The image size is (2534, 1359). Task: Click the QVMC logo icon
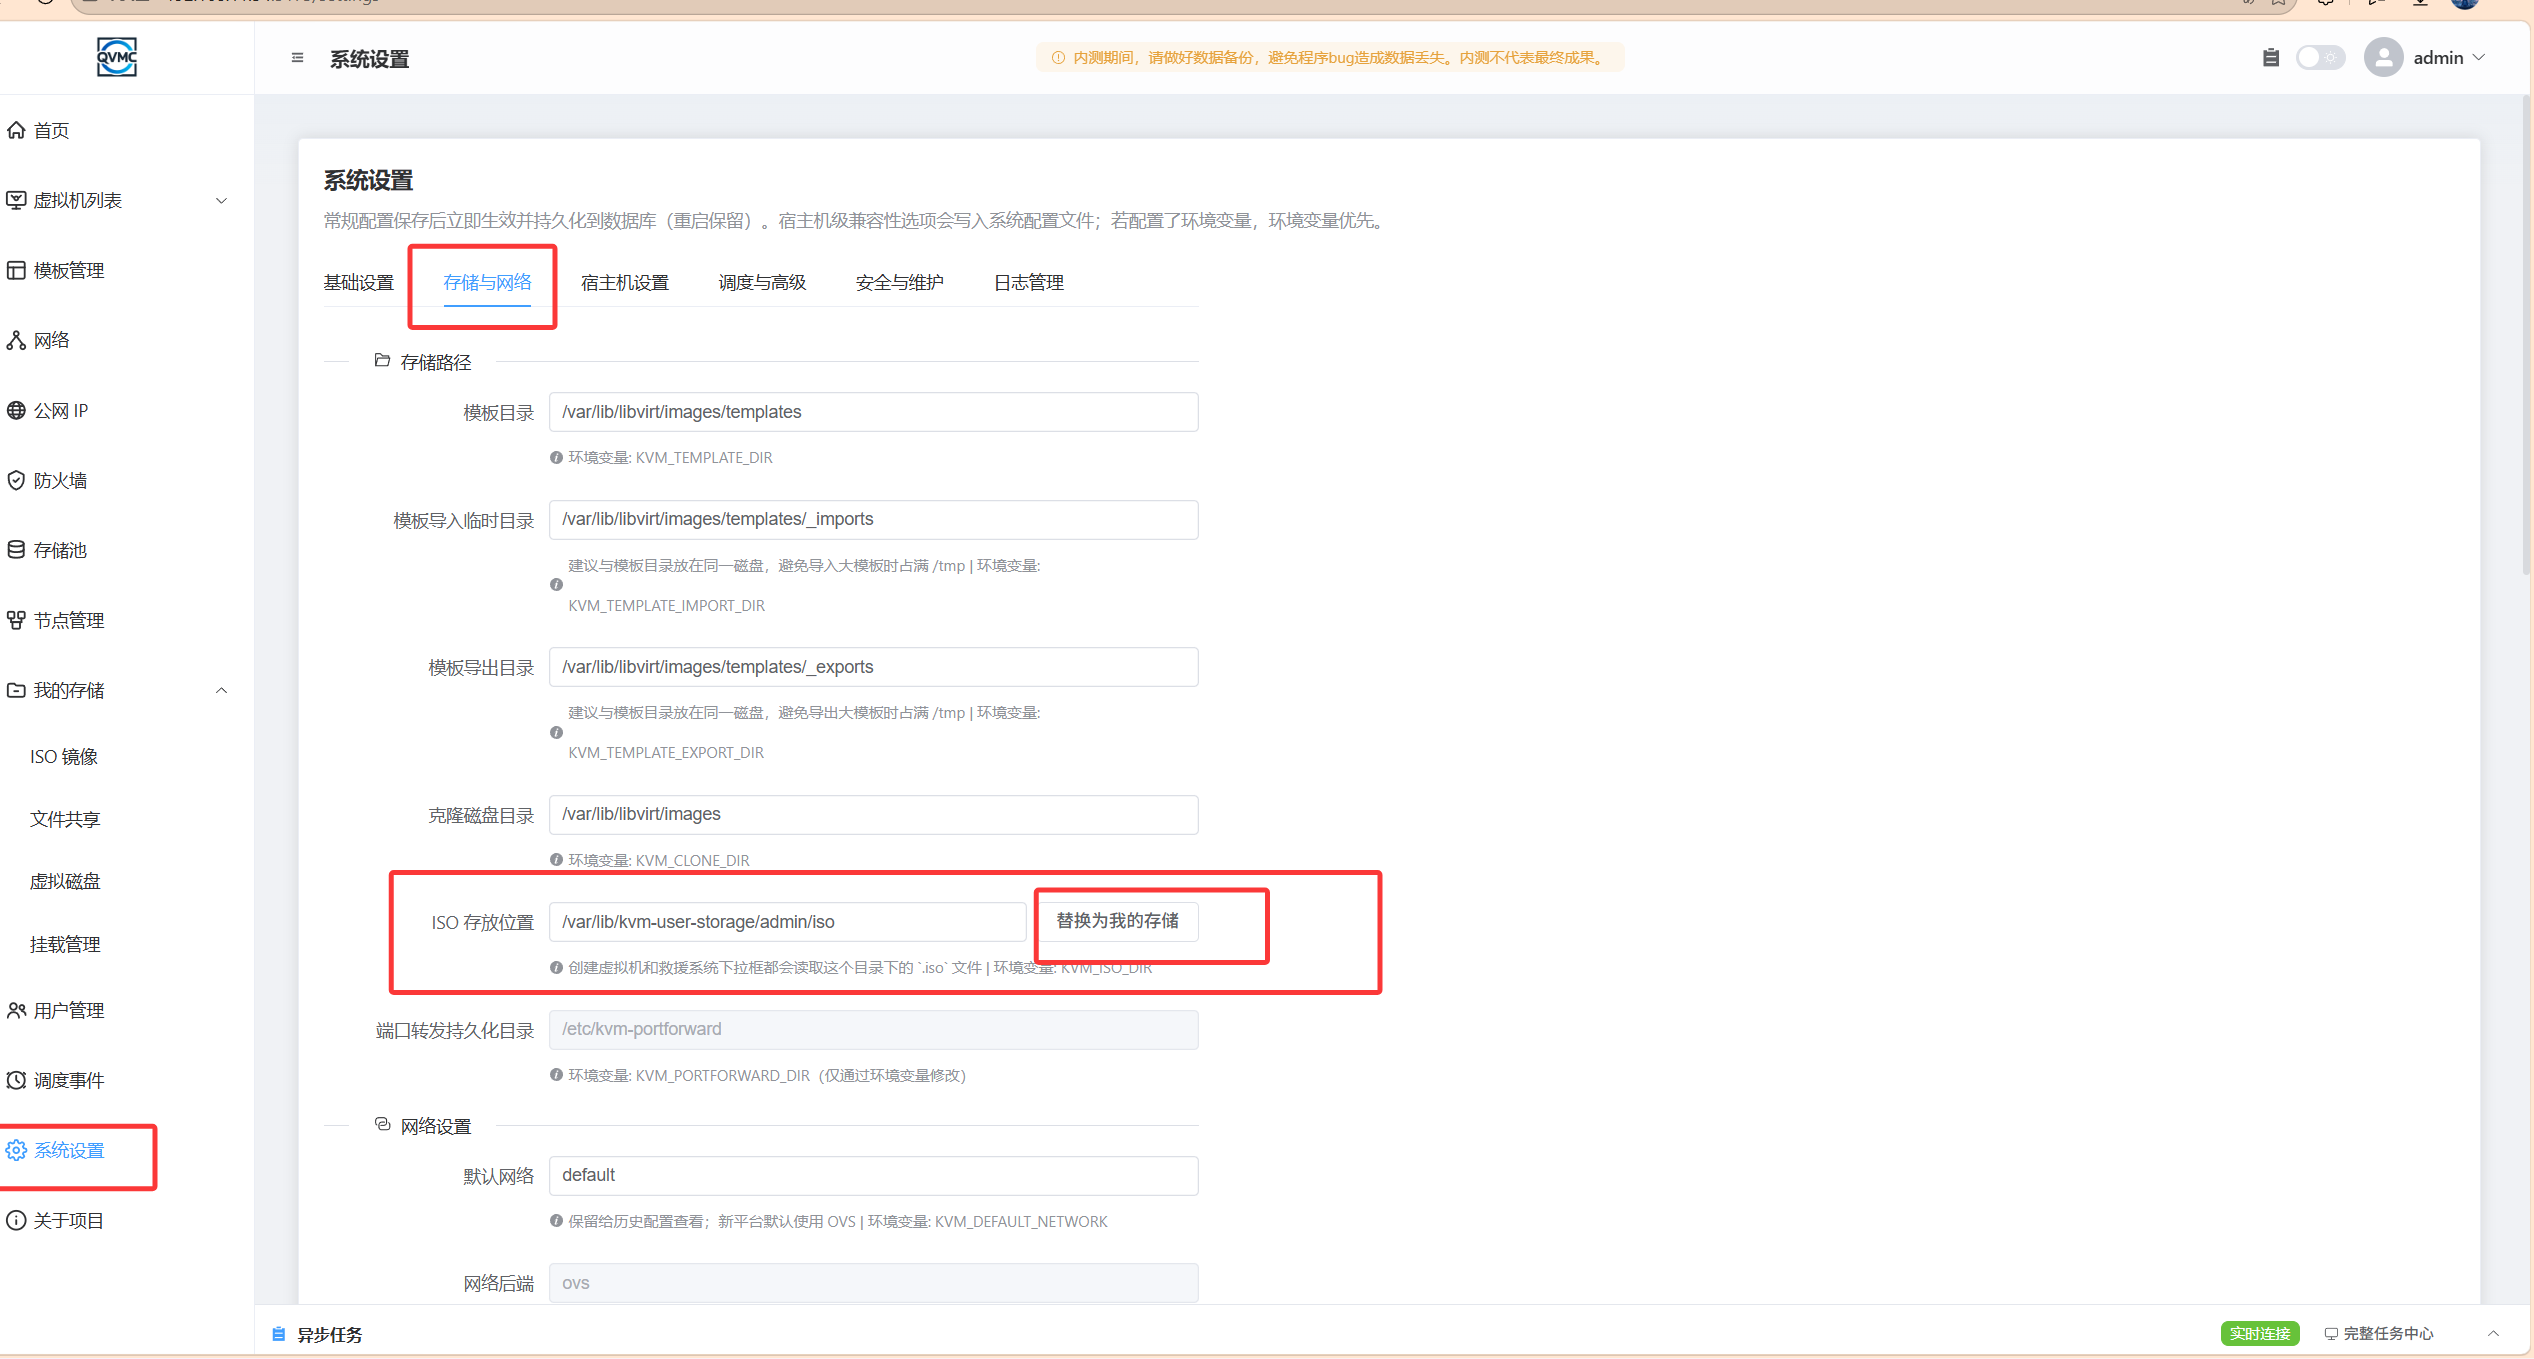pos(117,57)
